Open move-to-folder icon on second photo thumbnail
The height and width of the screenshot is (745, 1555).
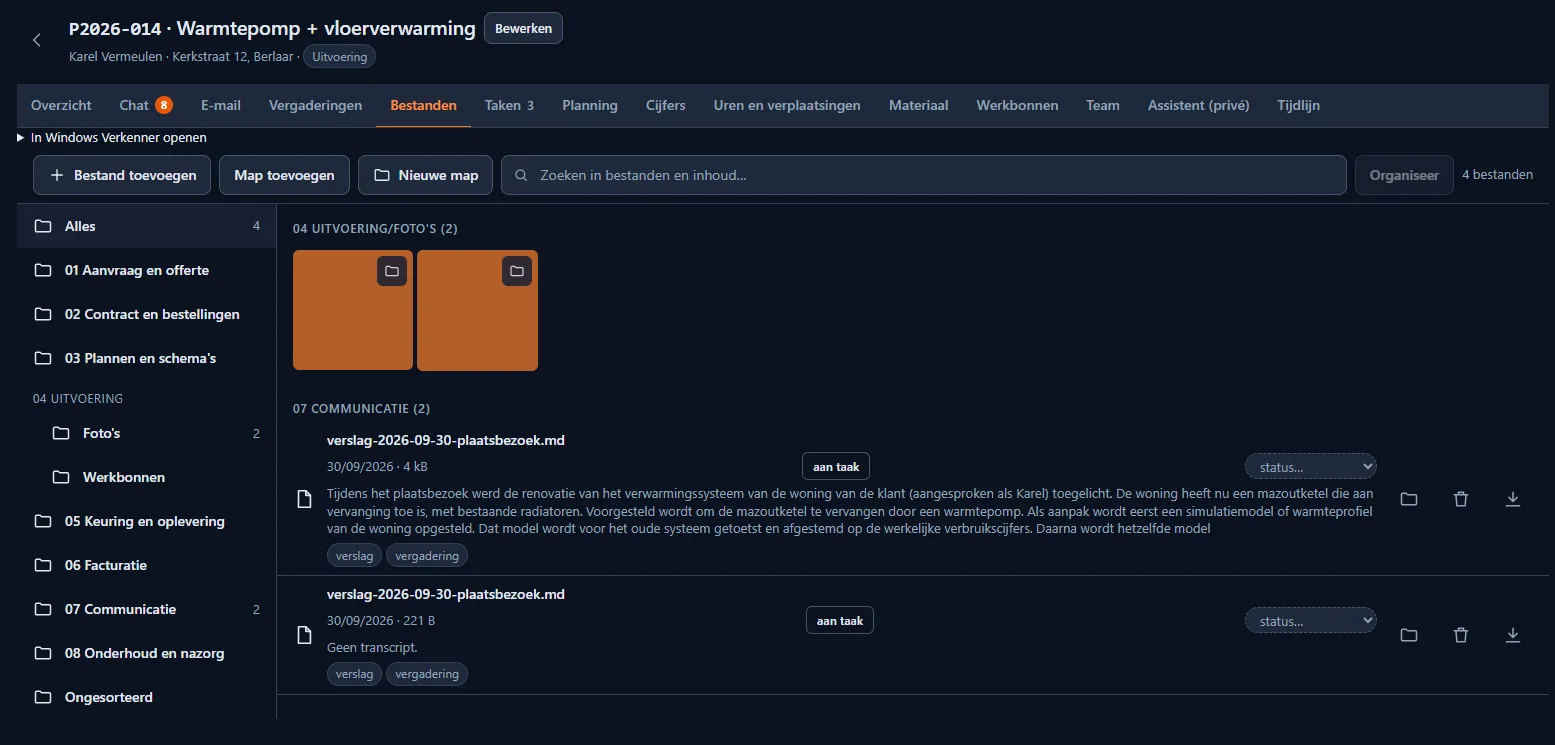516,271
